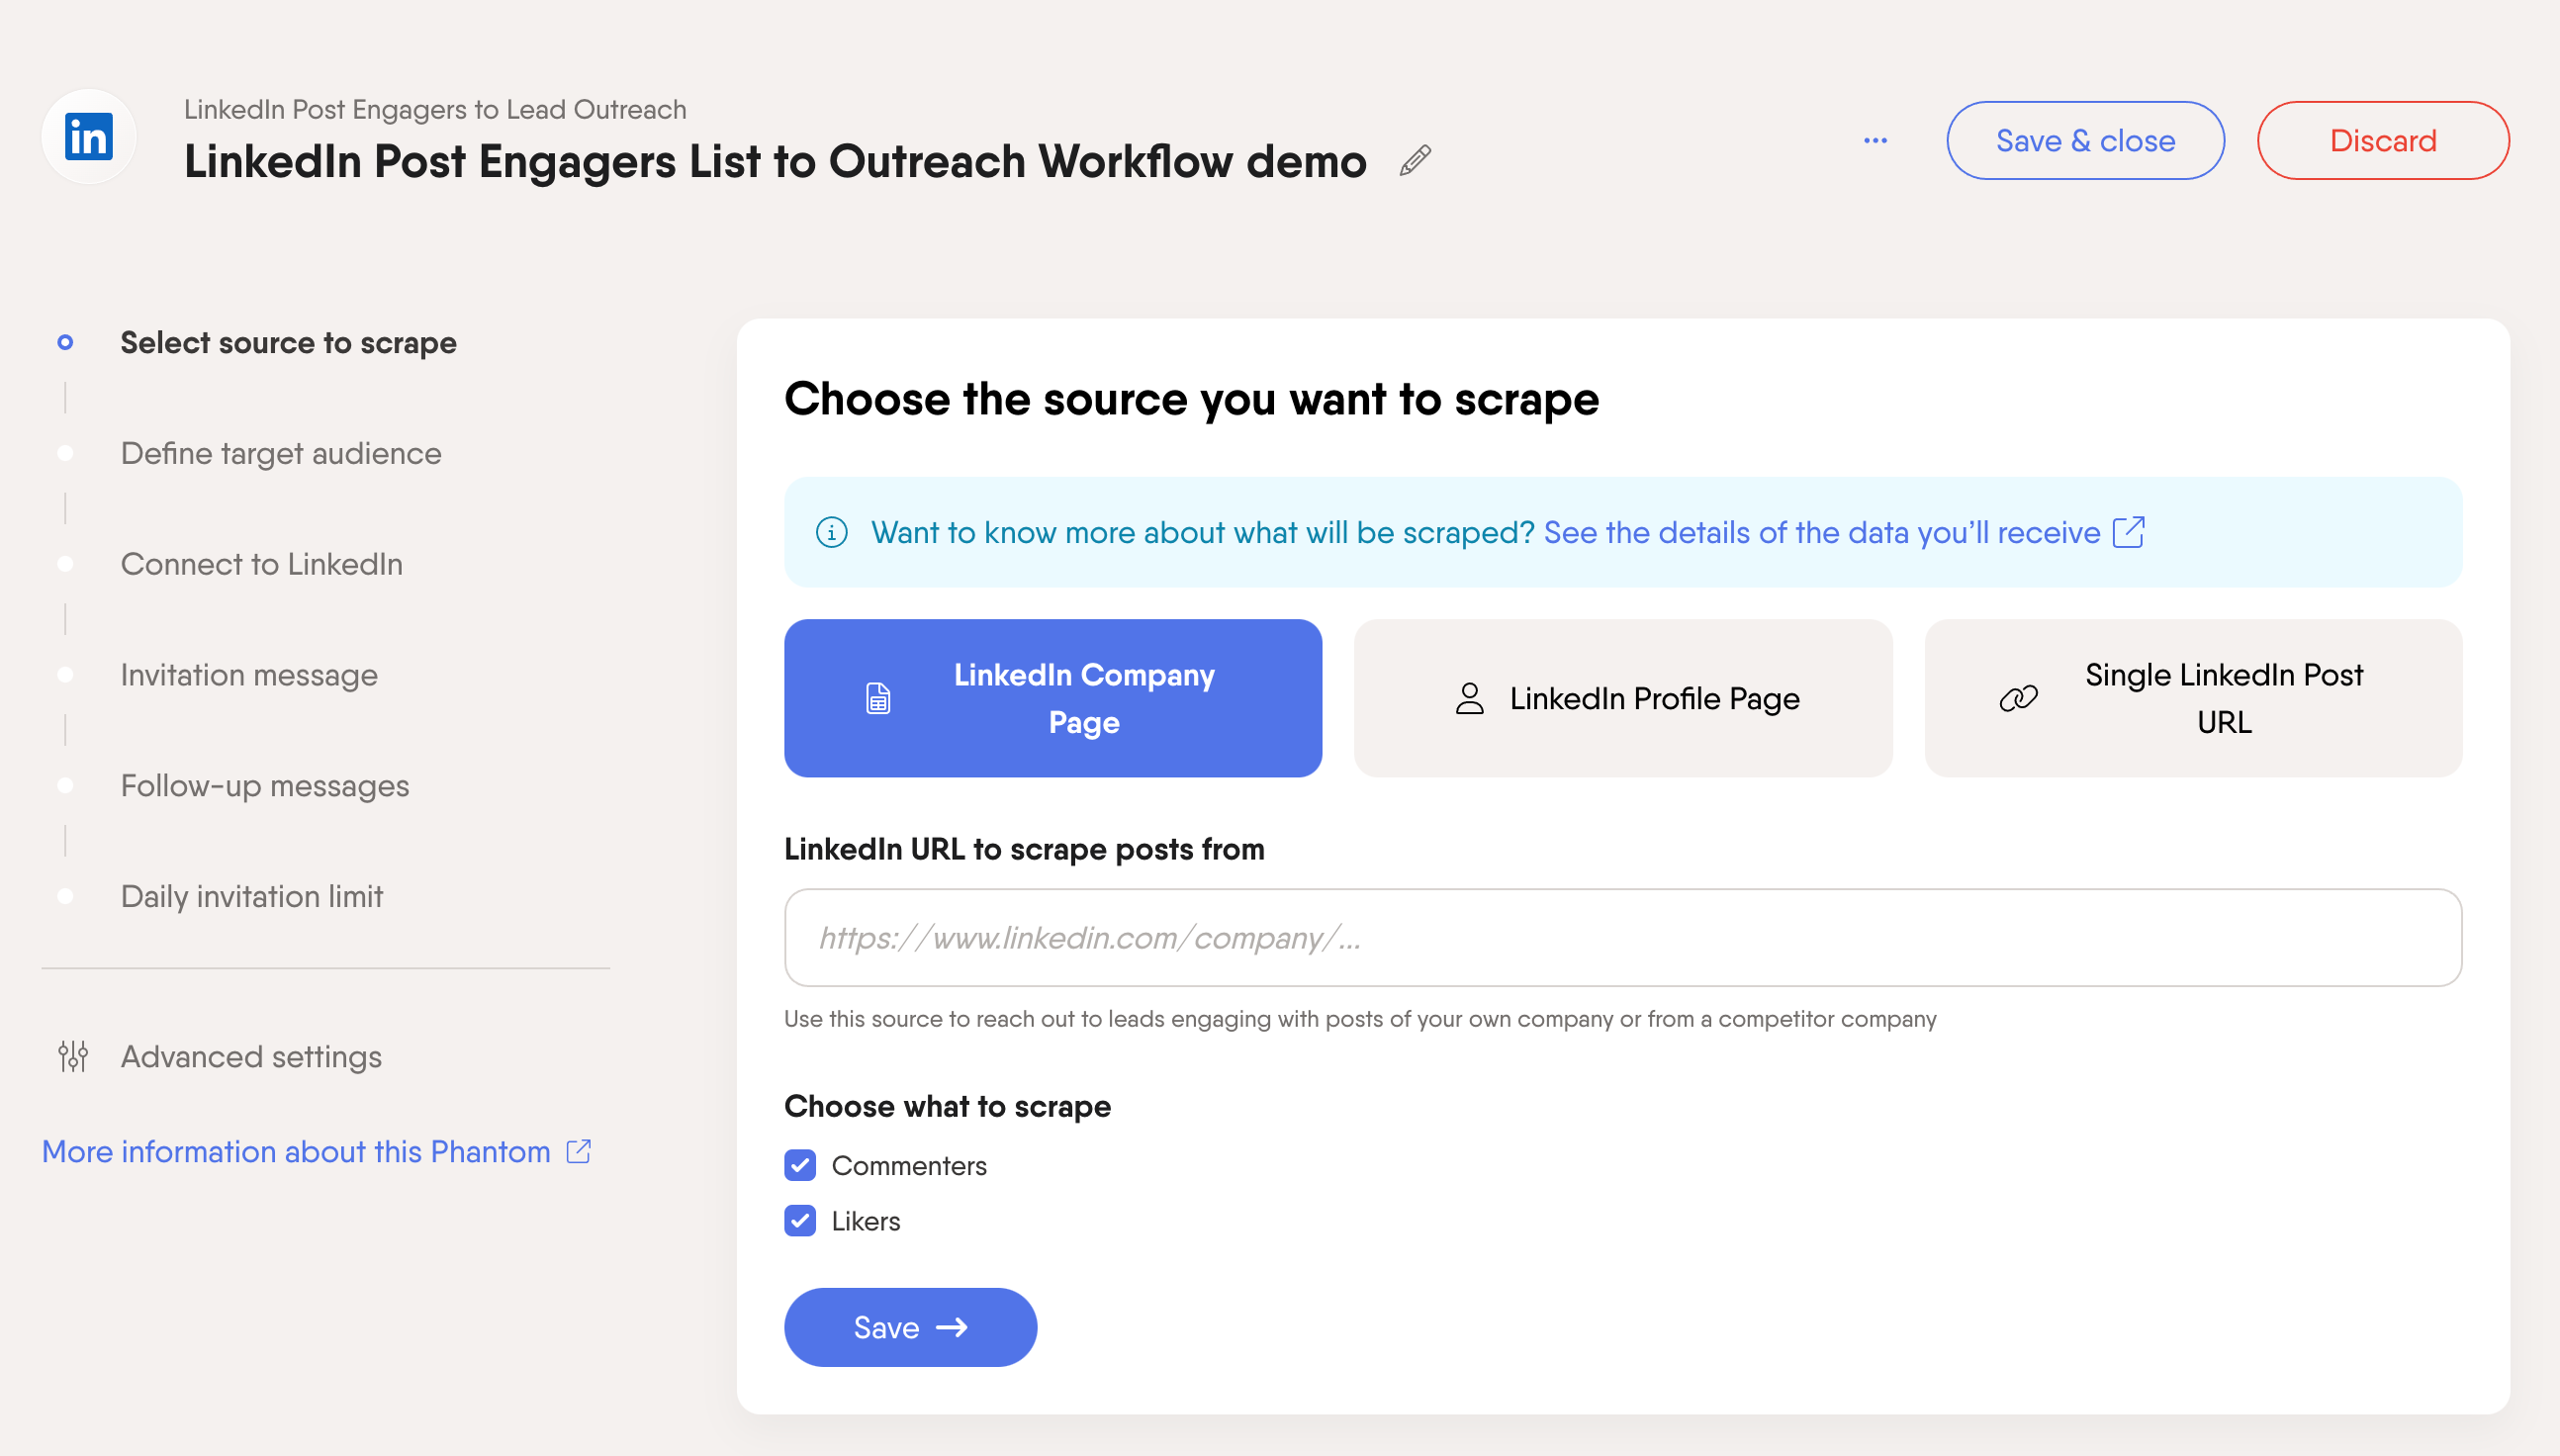
Task: Click the LinkedIn URL to scrape posts label
Action: tap(1024, 849)
